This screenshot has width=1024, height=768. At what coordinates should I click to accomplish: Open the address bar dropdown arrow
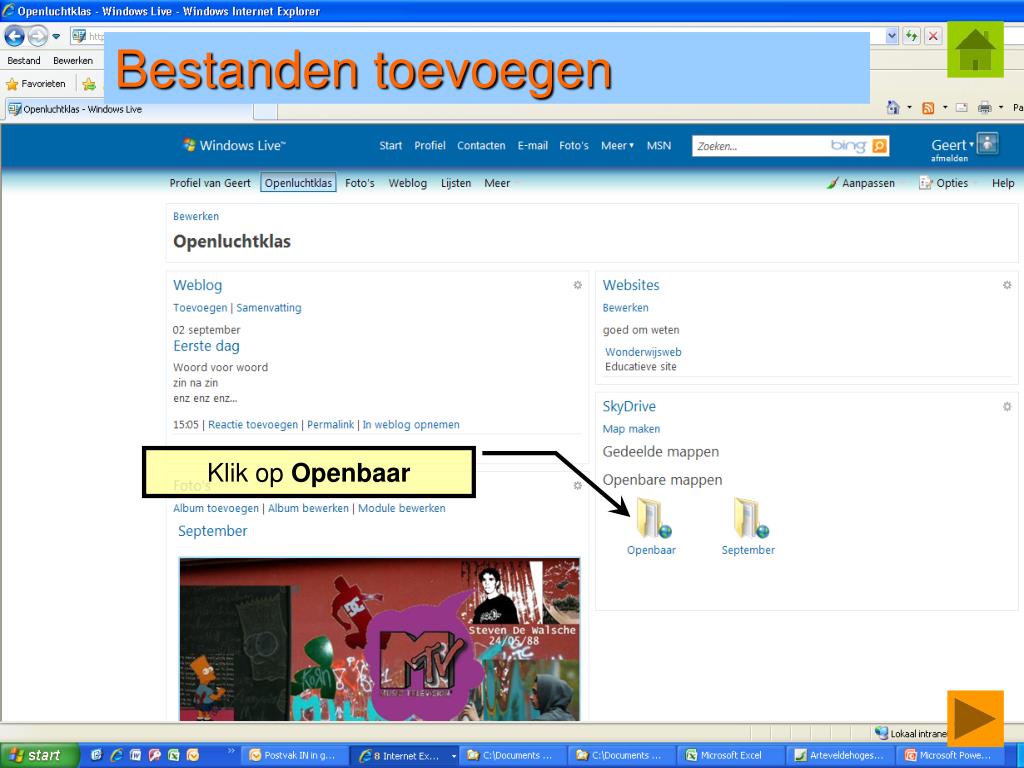[x=892, y=36]
